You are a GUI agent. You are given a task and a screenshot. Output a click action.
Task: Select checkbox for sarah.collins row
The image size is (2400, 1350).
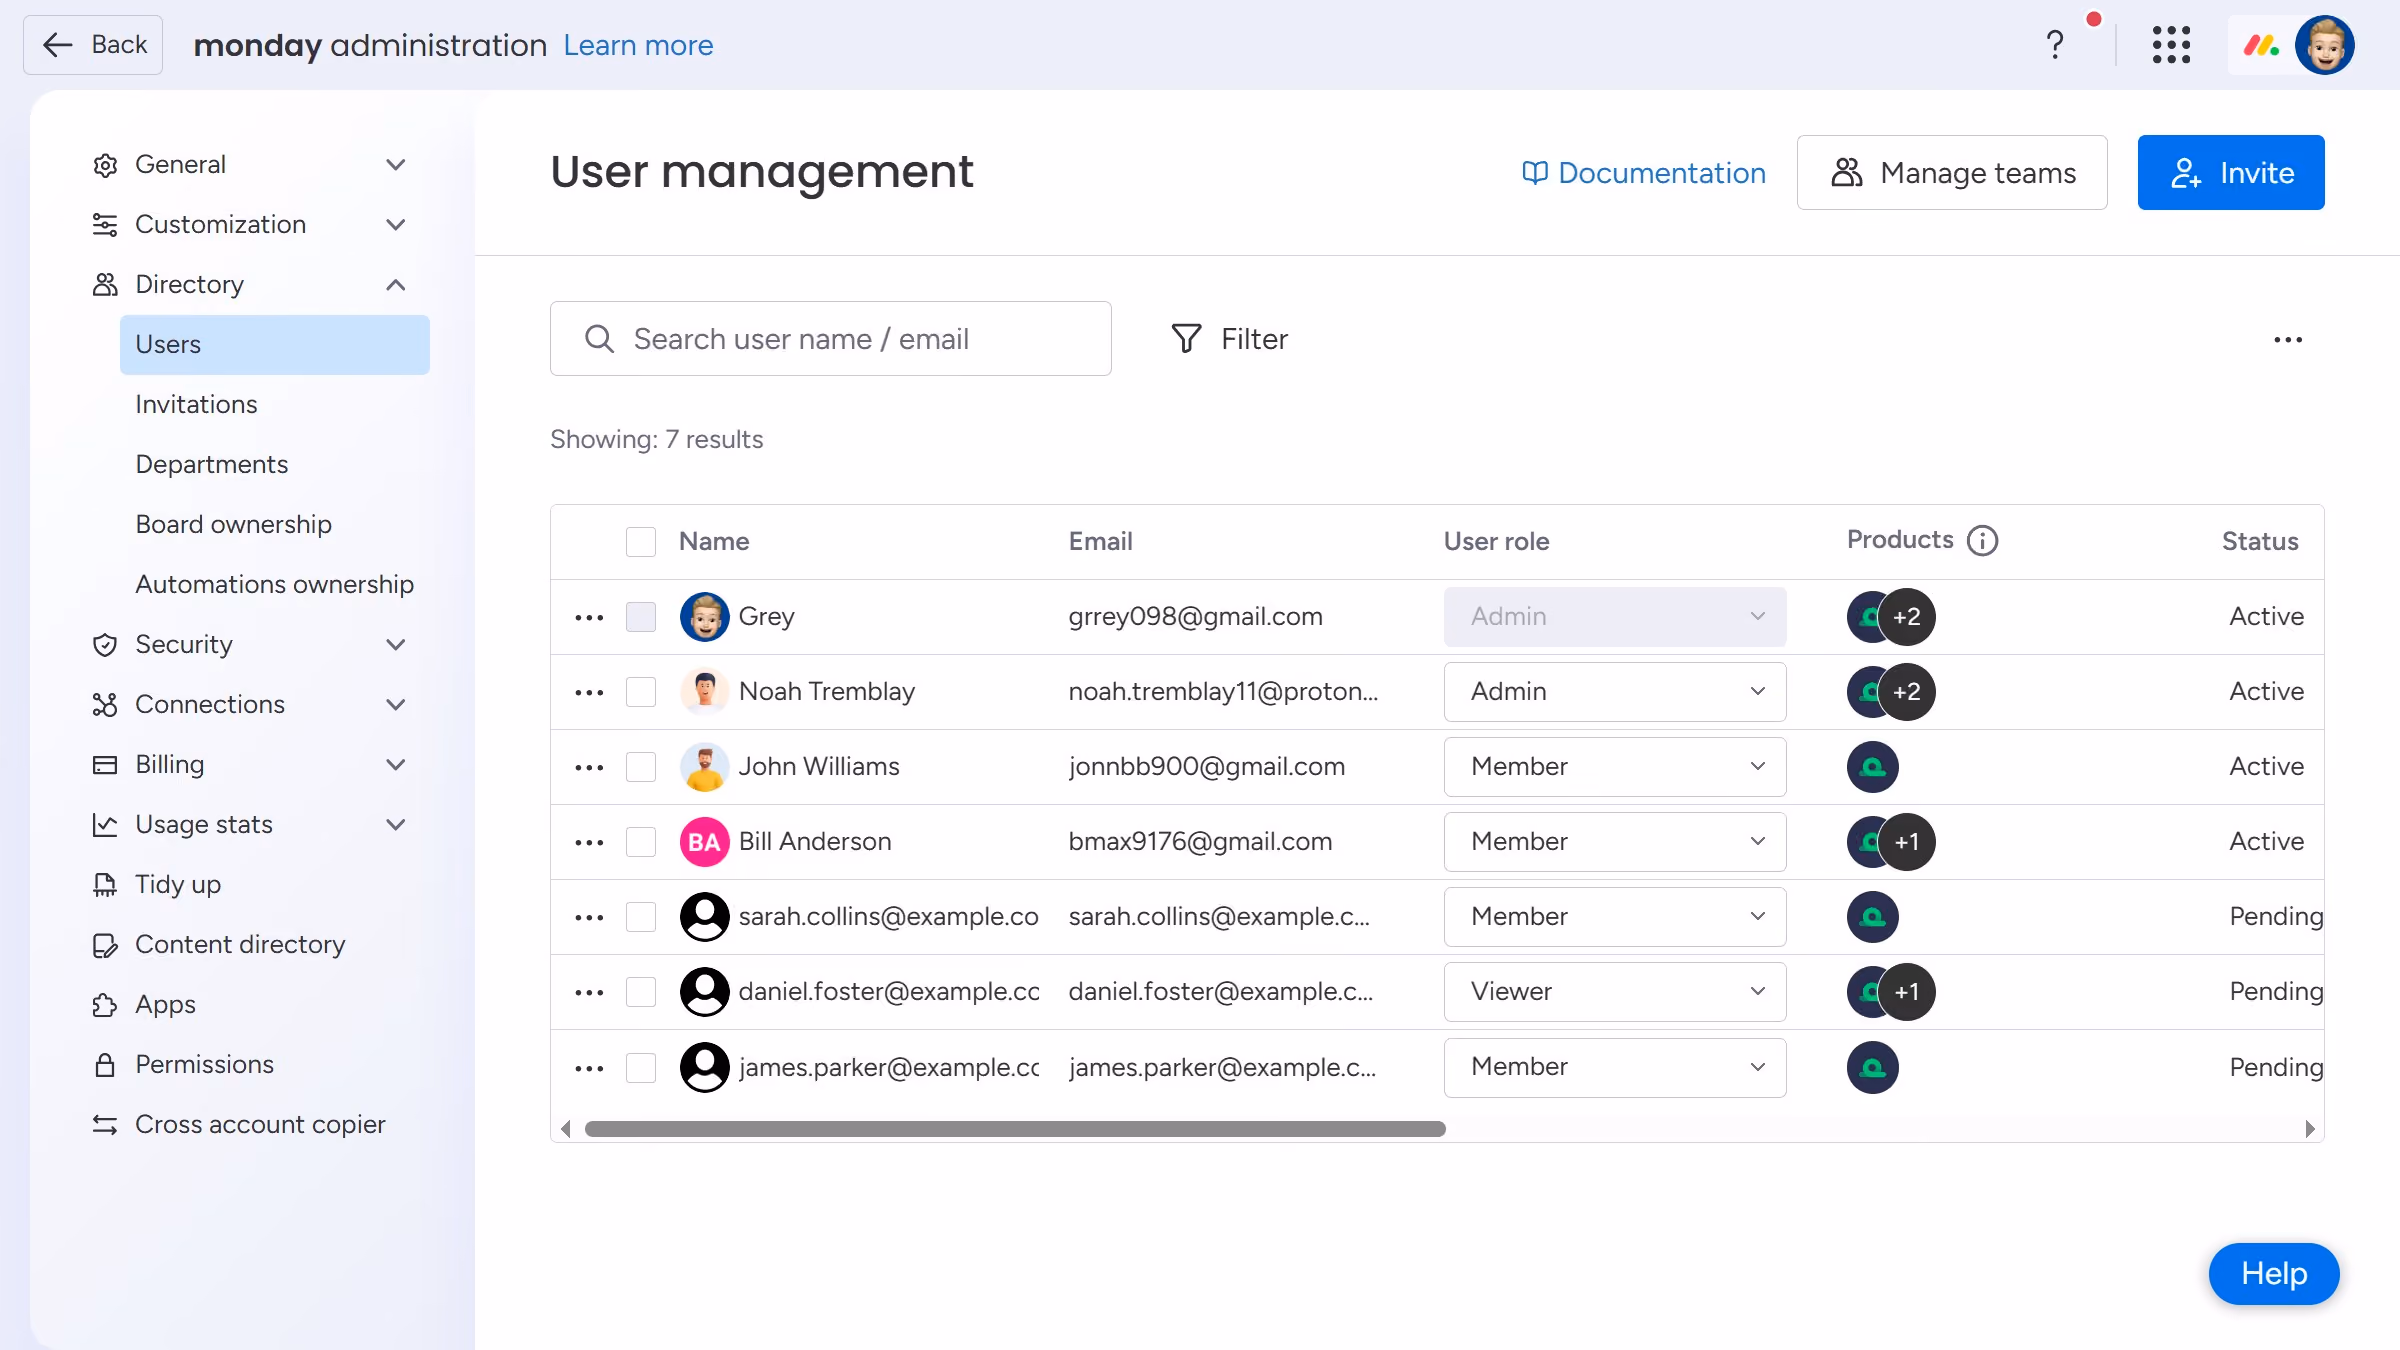pyautogui.click(x=641, y=917)
